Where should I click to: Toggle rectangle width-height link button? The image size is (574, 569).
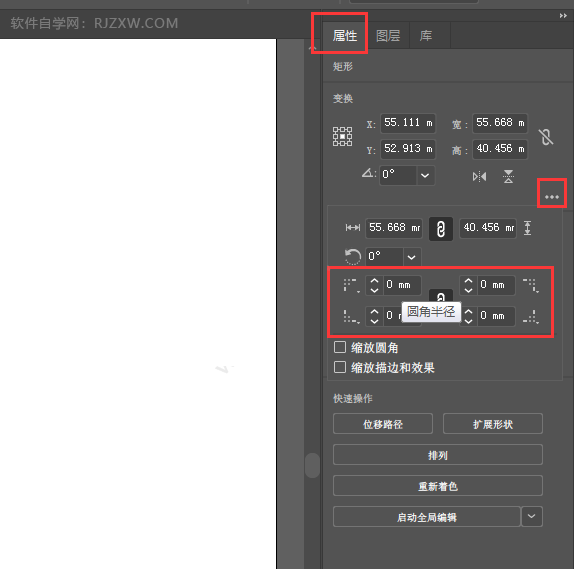441,229
